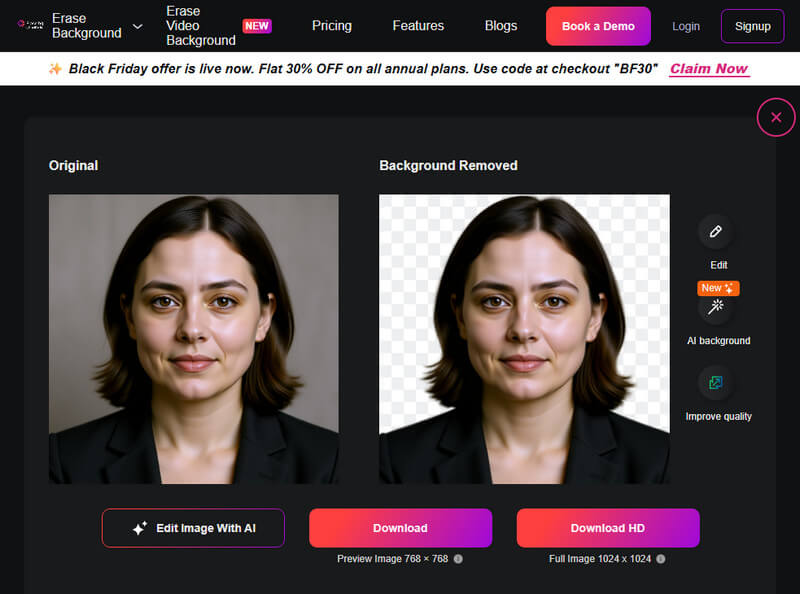Image resolution: width=800 pixels, height=594 pixels.
Task: Switch to Erase Video Background
Action: 199,25
